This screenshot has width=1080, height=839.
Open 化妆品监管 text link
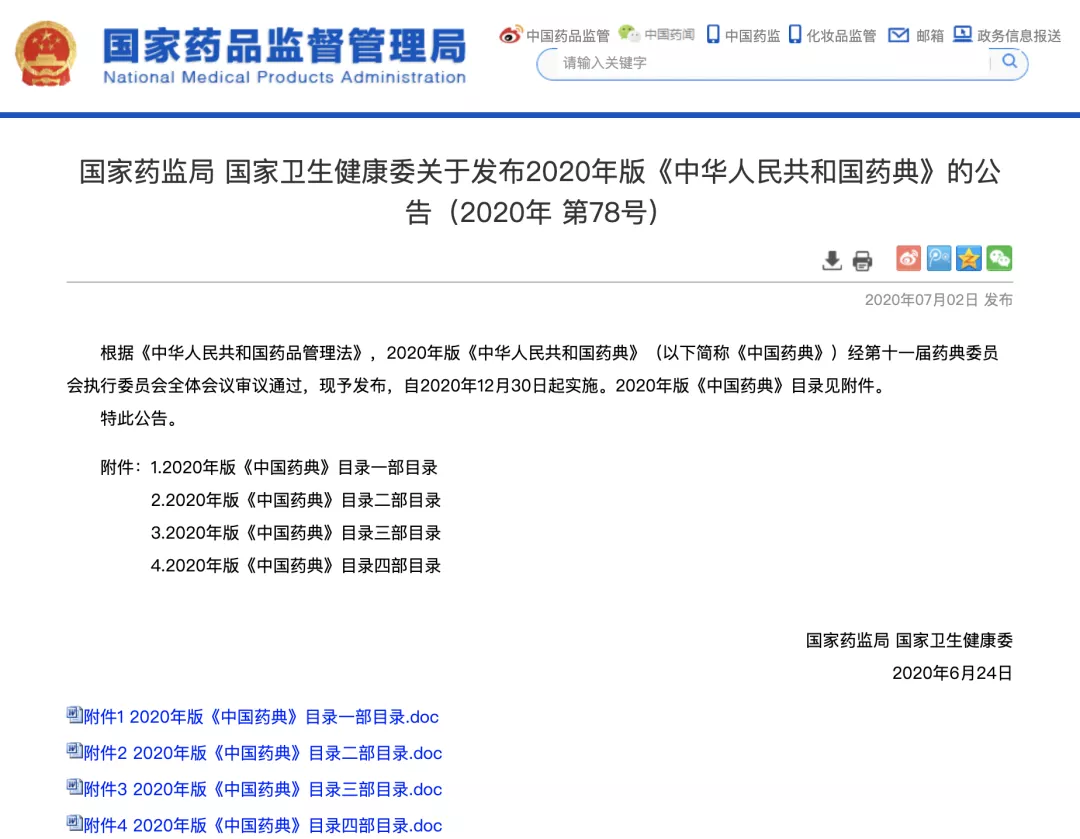pos(841,36)
